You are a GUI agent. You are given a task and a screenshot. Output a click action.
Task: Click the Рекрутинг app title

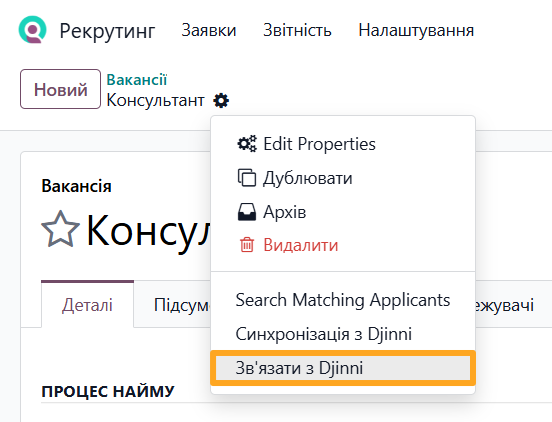click(107, 31)
